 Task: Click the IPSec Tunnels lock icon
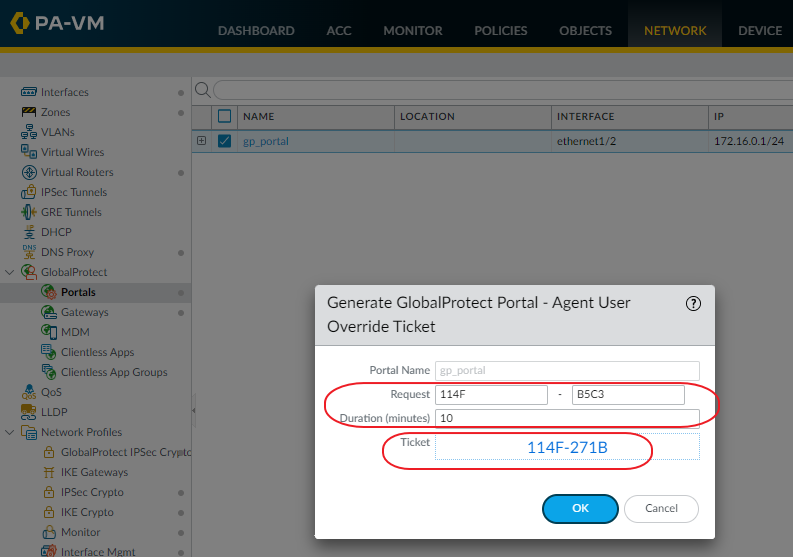point(29,192)
